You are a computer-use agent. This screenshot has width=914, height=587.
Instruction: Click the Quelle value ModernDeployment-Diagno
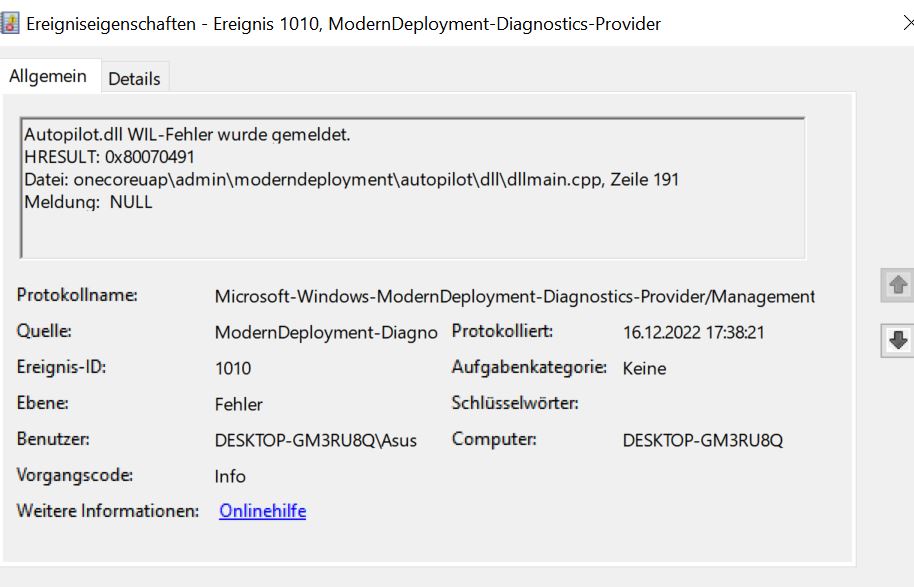pyautogui.click(x=326, y=332)
